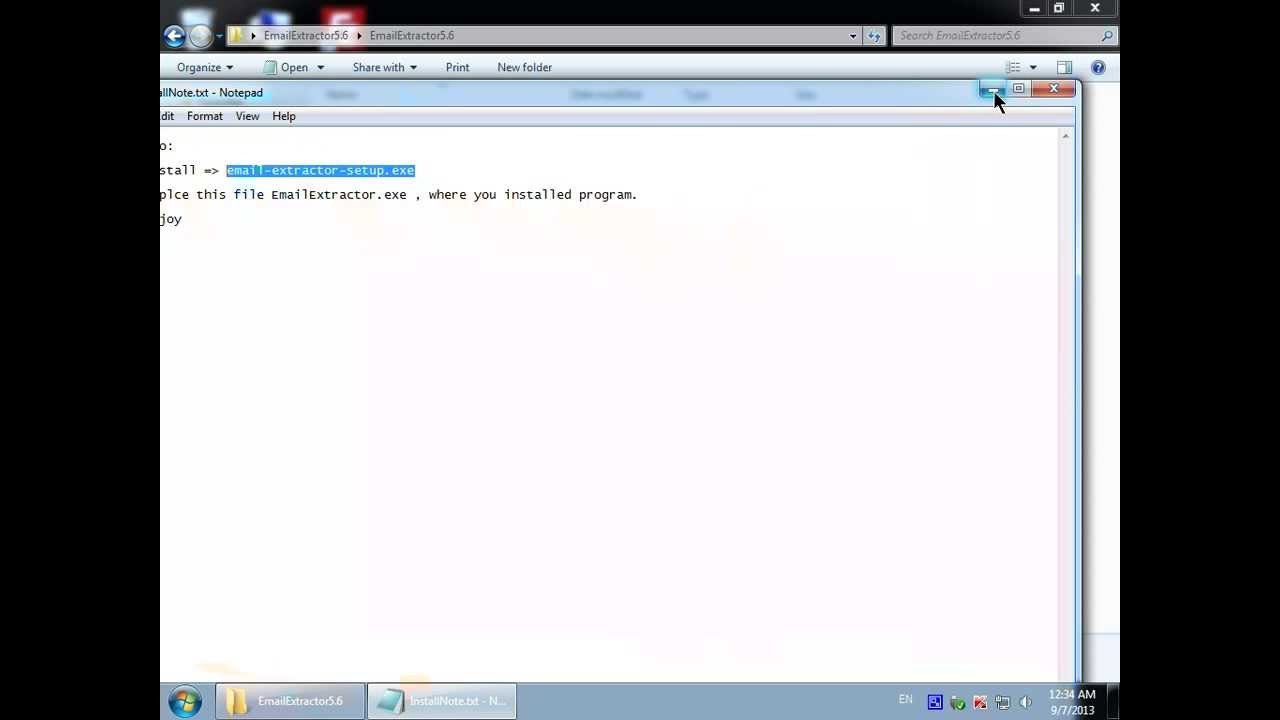
Task: Click highlighted text email-extractor-setup.exe in Notepad
Action: click(x=320, y=170)
